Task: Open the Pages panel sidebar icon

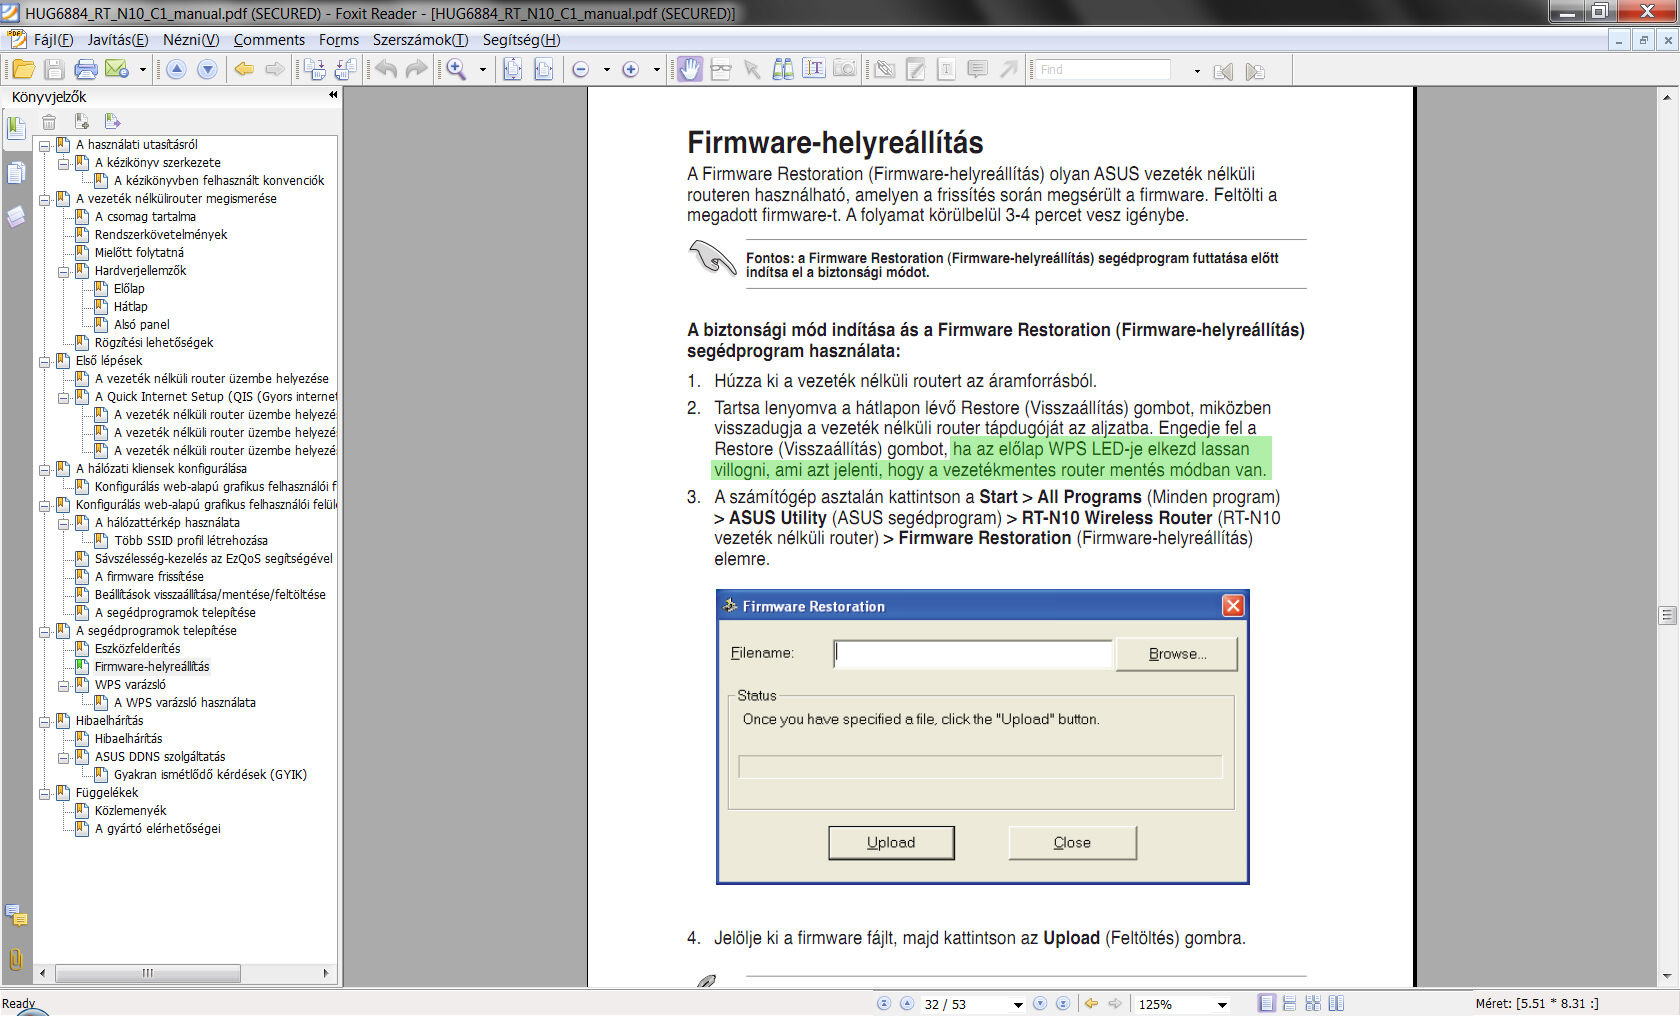Action: tap(16, 173)
